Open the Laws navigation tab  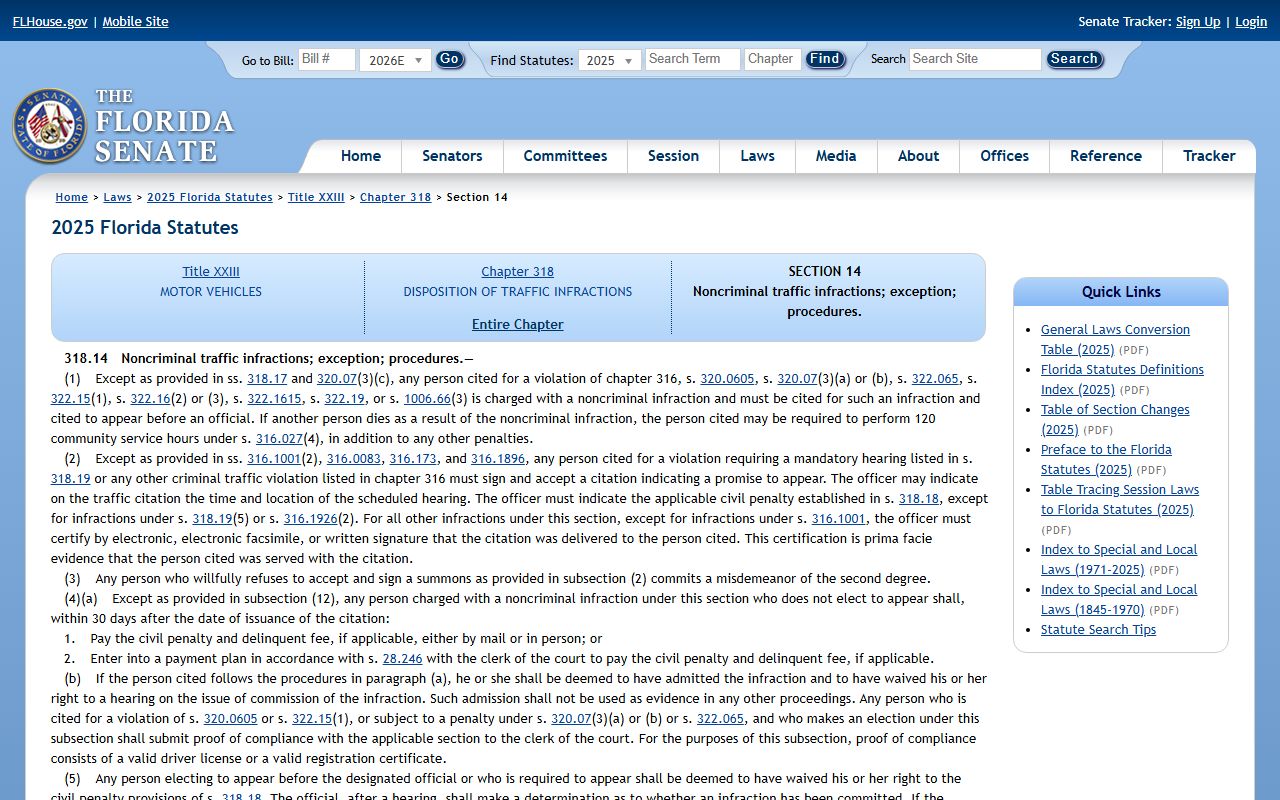[x=757, y=156]
